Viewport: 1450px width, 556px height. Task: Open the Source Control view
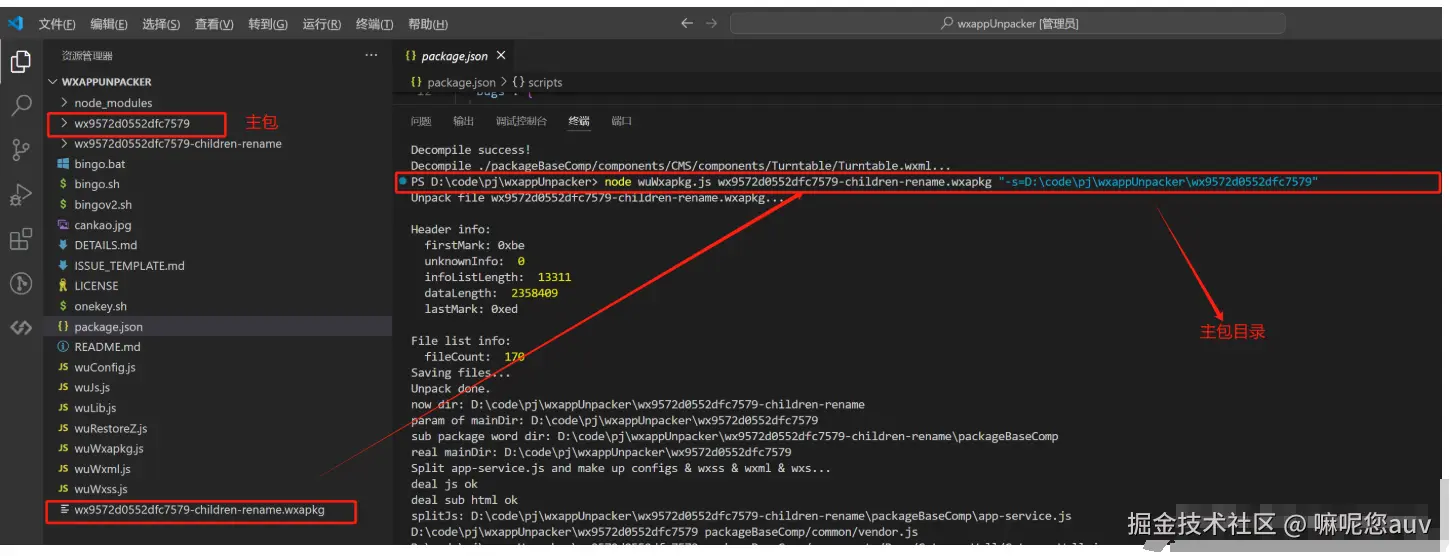[21, 150]
